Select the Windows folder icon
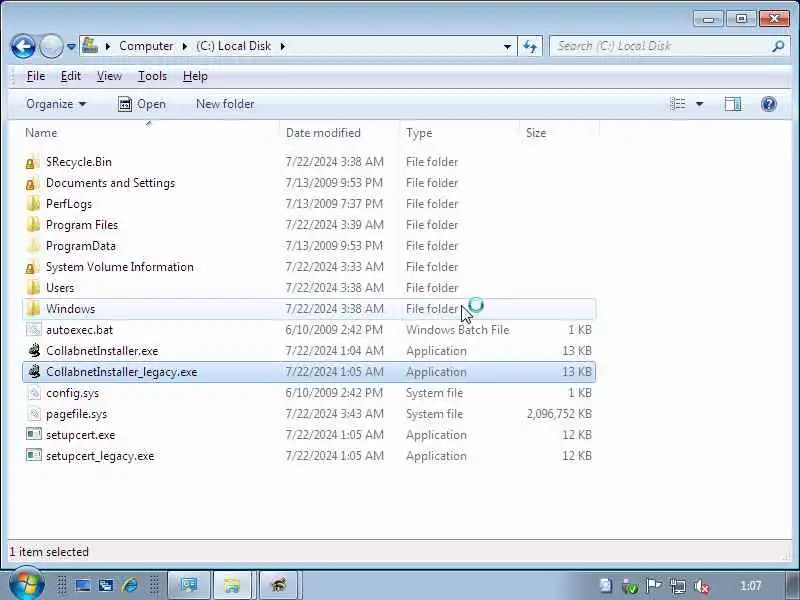The height and width of the screenshot is (600, 800). pyautogui.click(x=33, y=309)
